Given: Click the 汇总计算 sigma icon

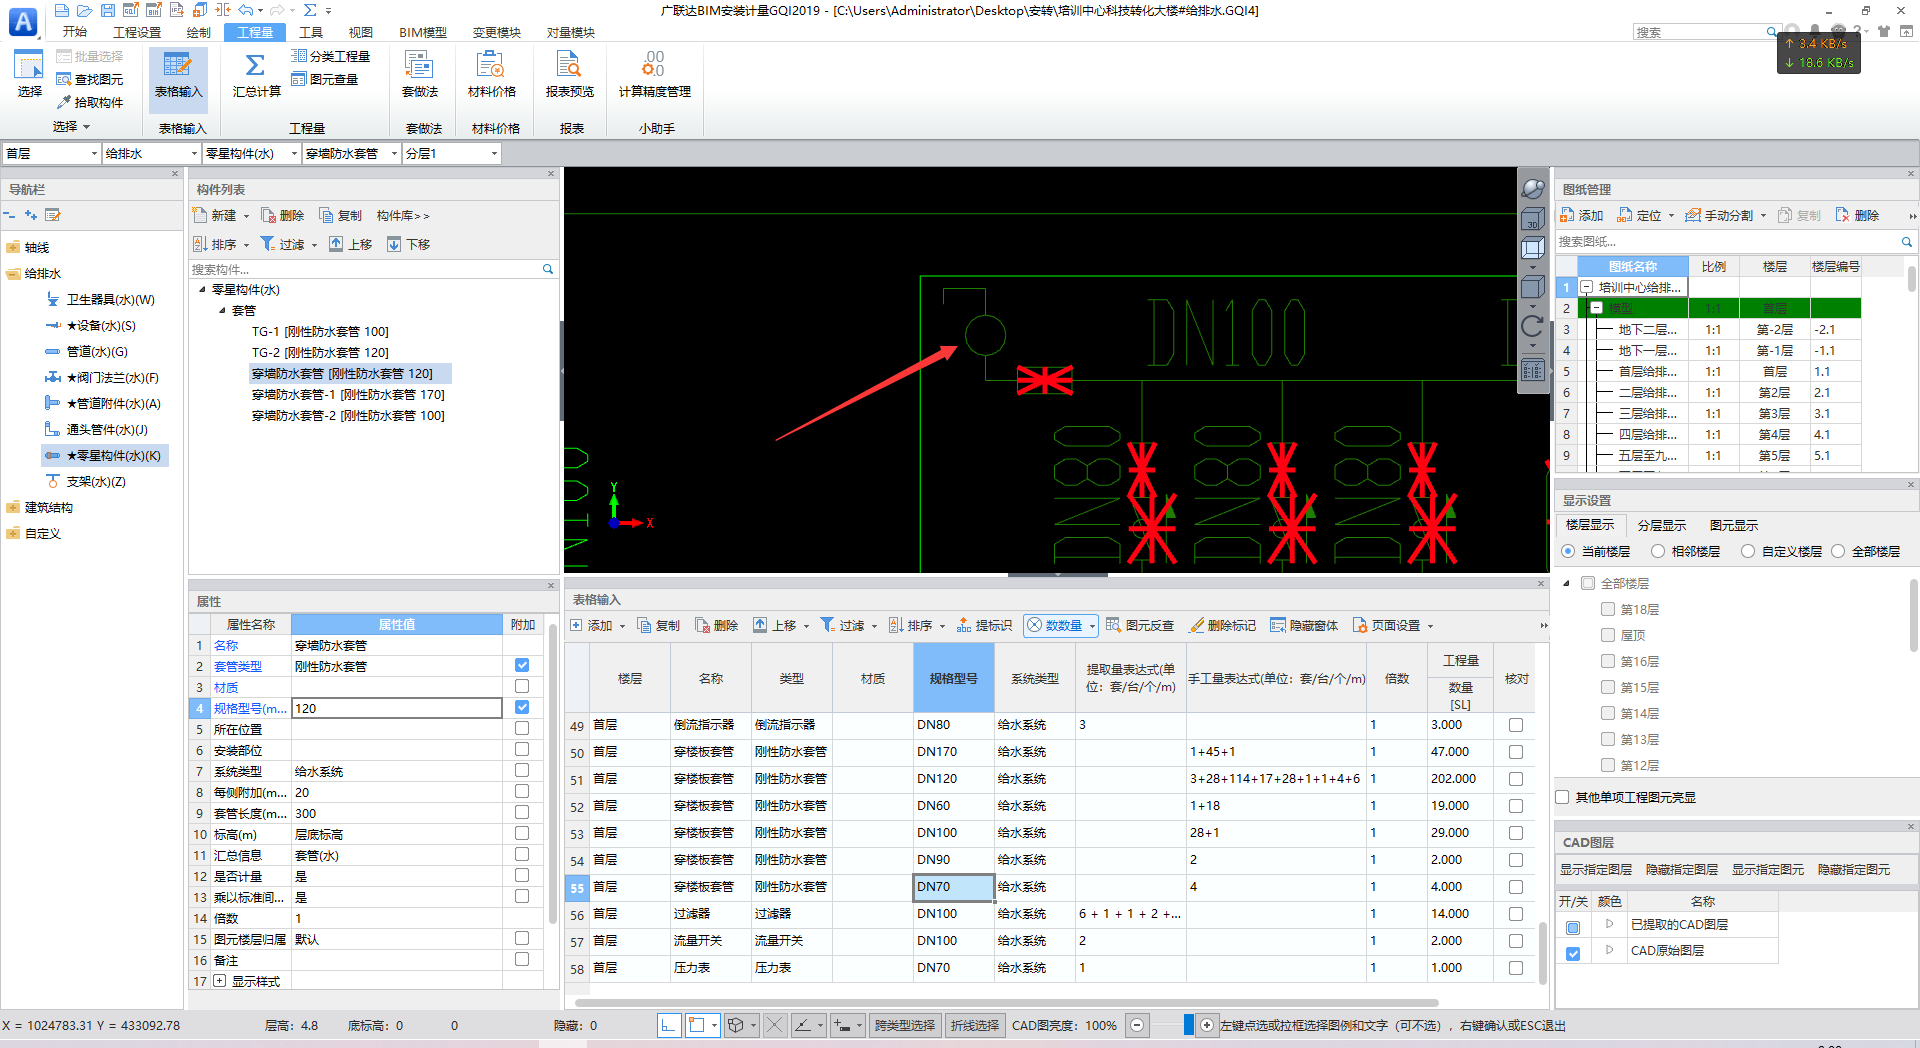Looking at the screenshot, I should (x=256, y=66).
